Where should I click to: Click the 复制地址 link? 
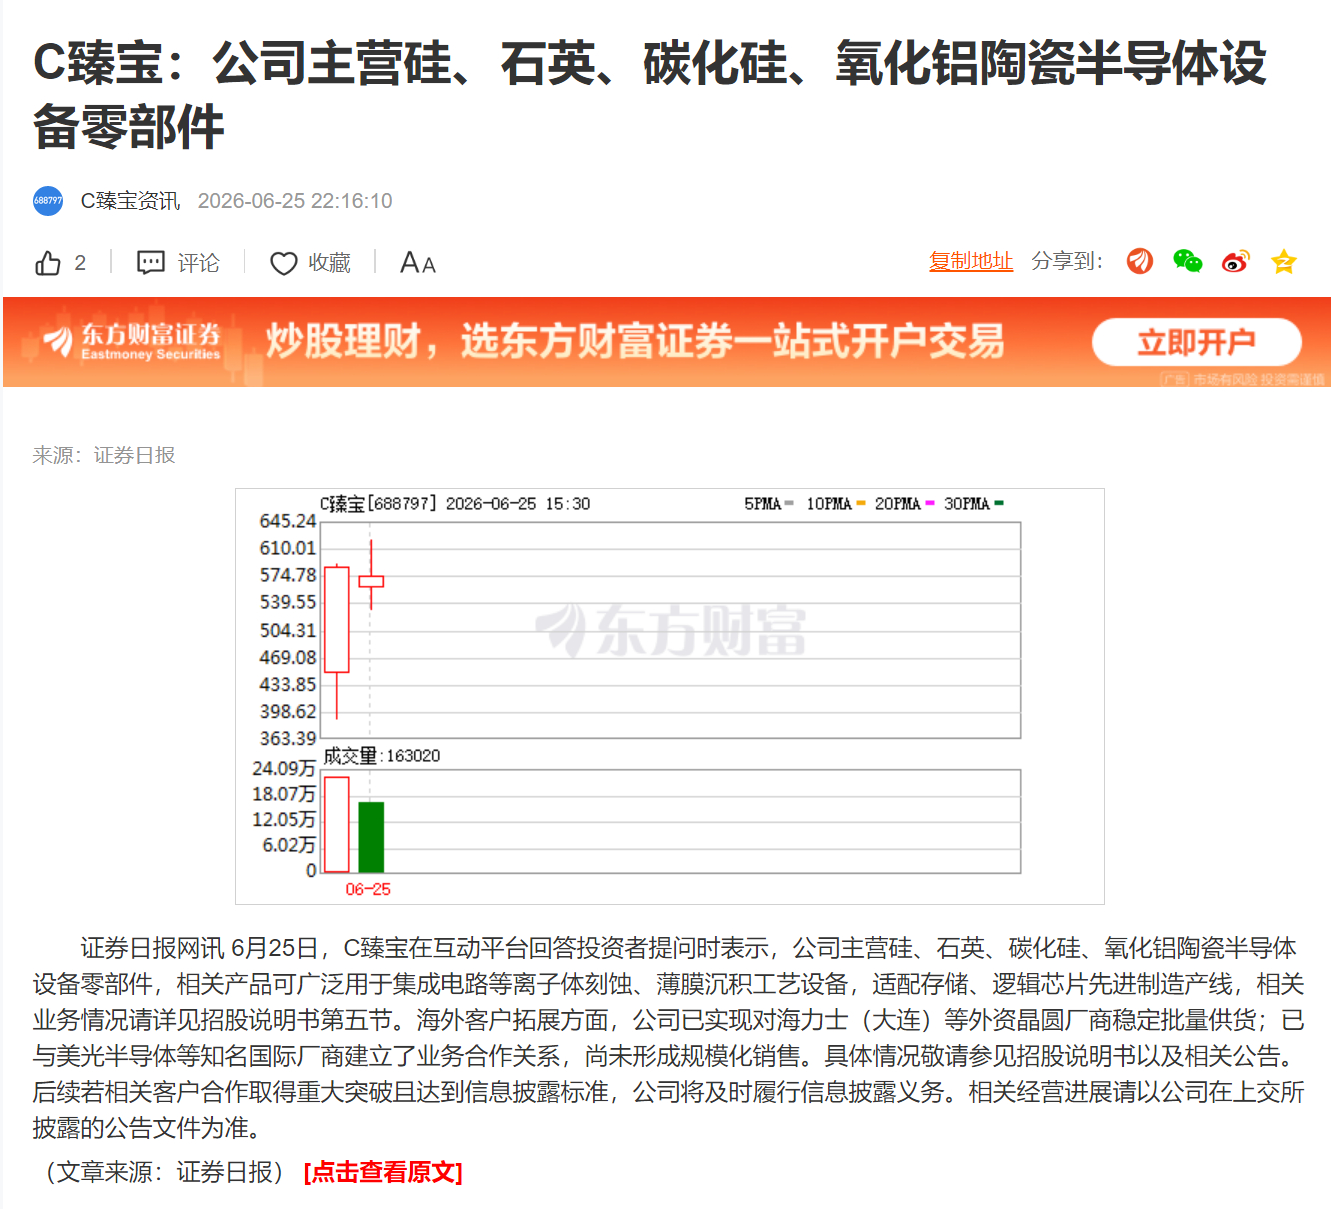pyautogui.click(x=971, y=261)
